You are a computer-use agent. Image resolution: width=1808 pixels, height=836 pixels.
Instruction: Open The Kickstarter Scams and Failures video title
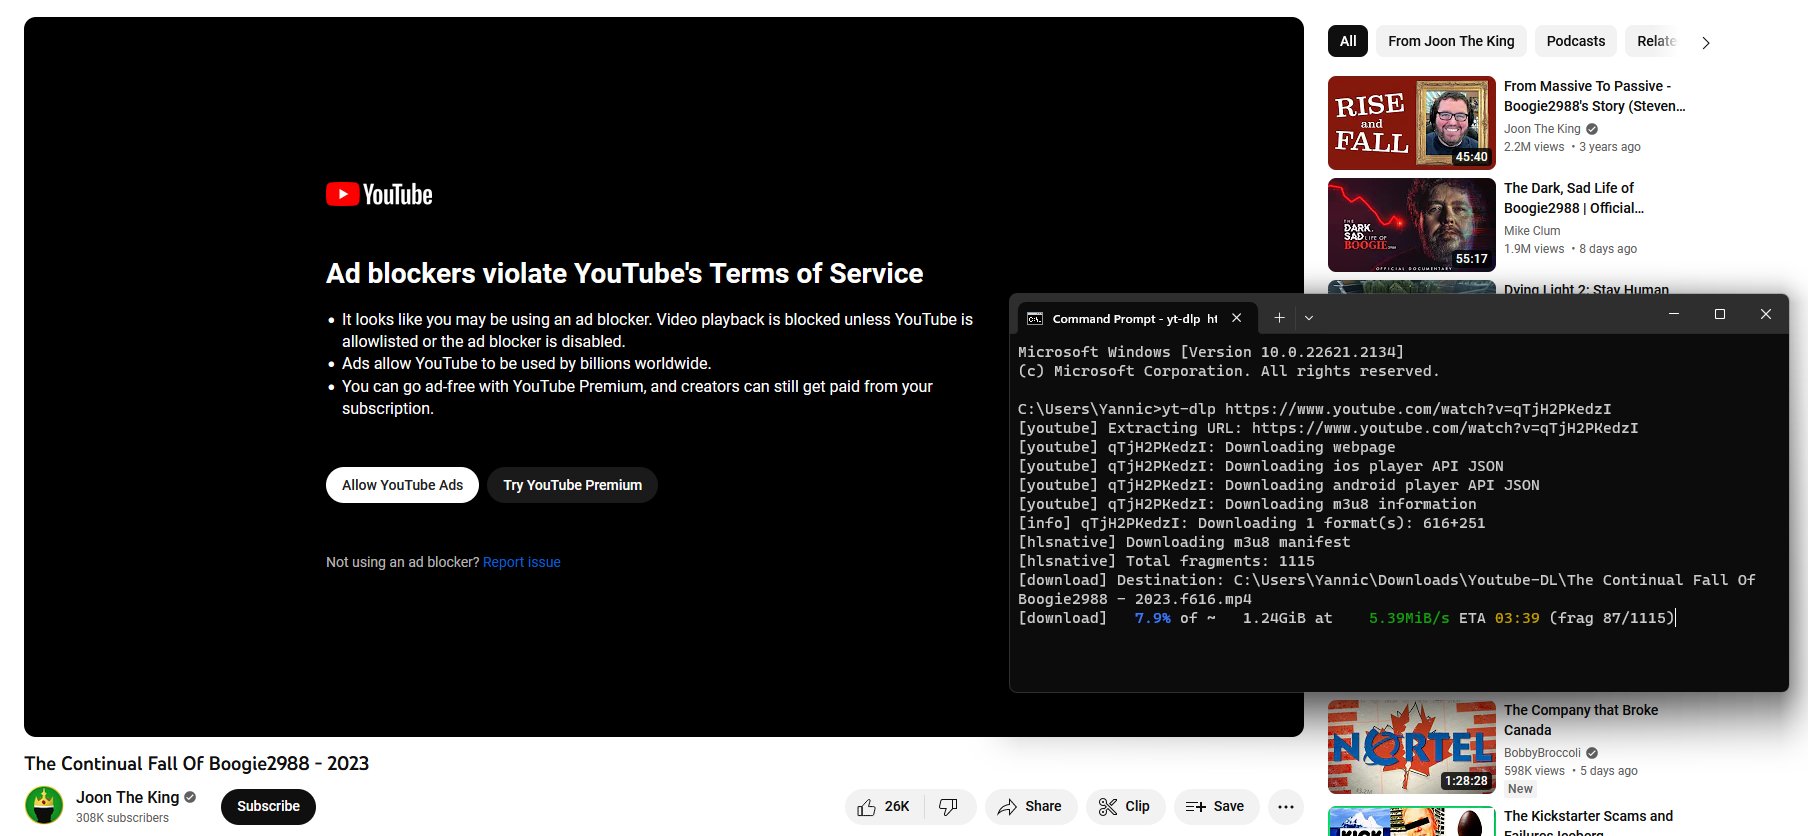[x=1588, y=823]
